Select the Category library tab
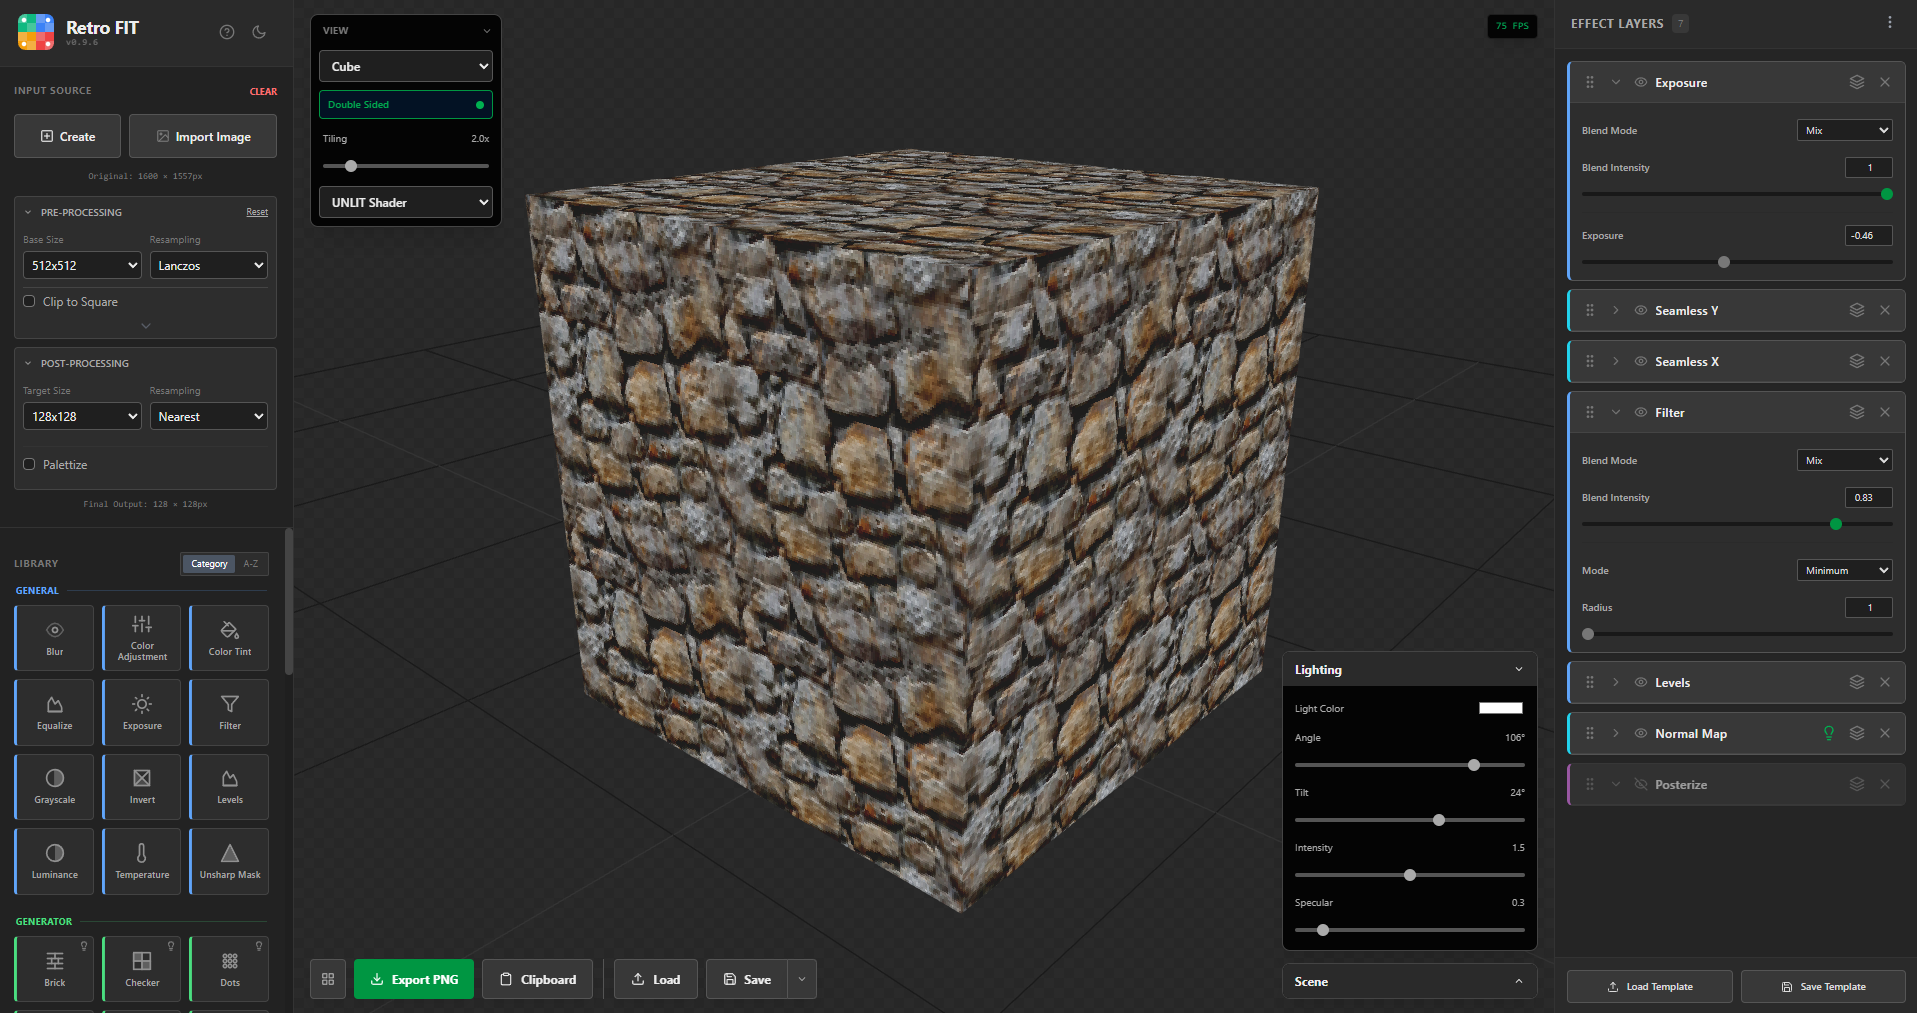 [209, 564]
